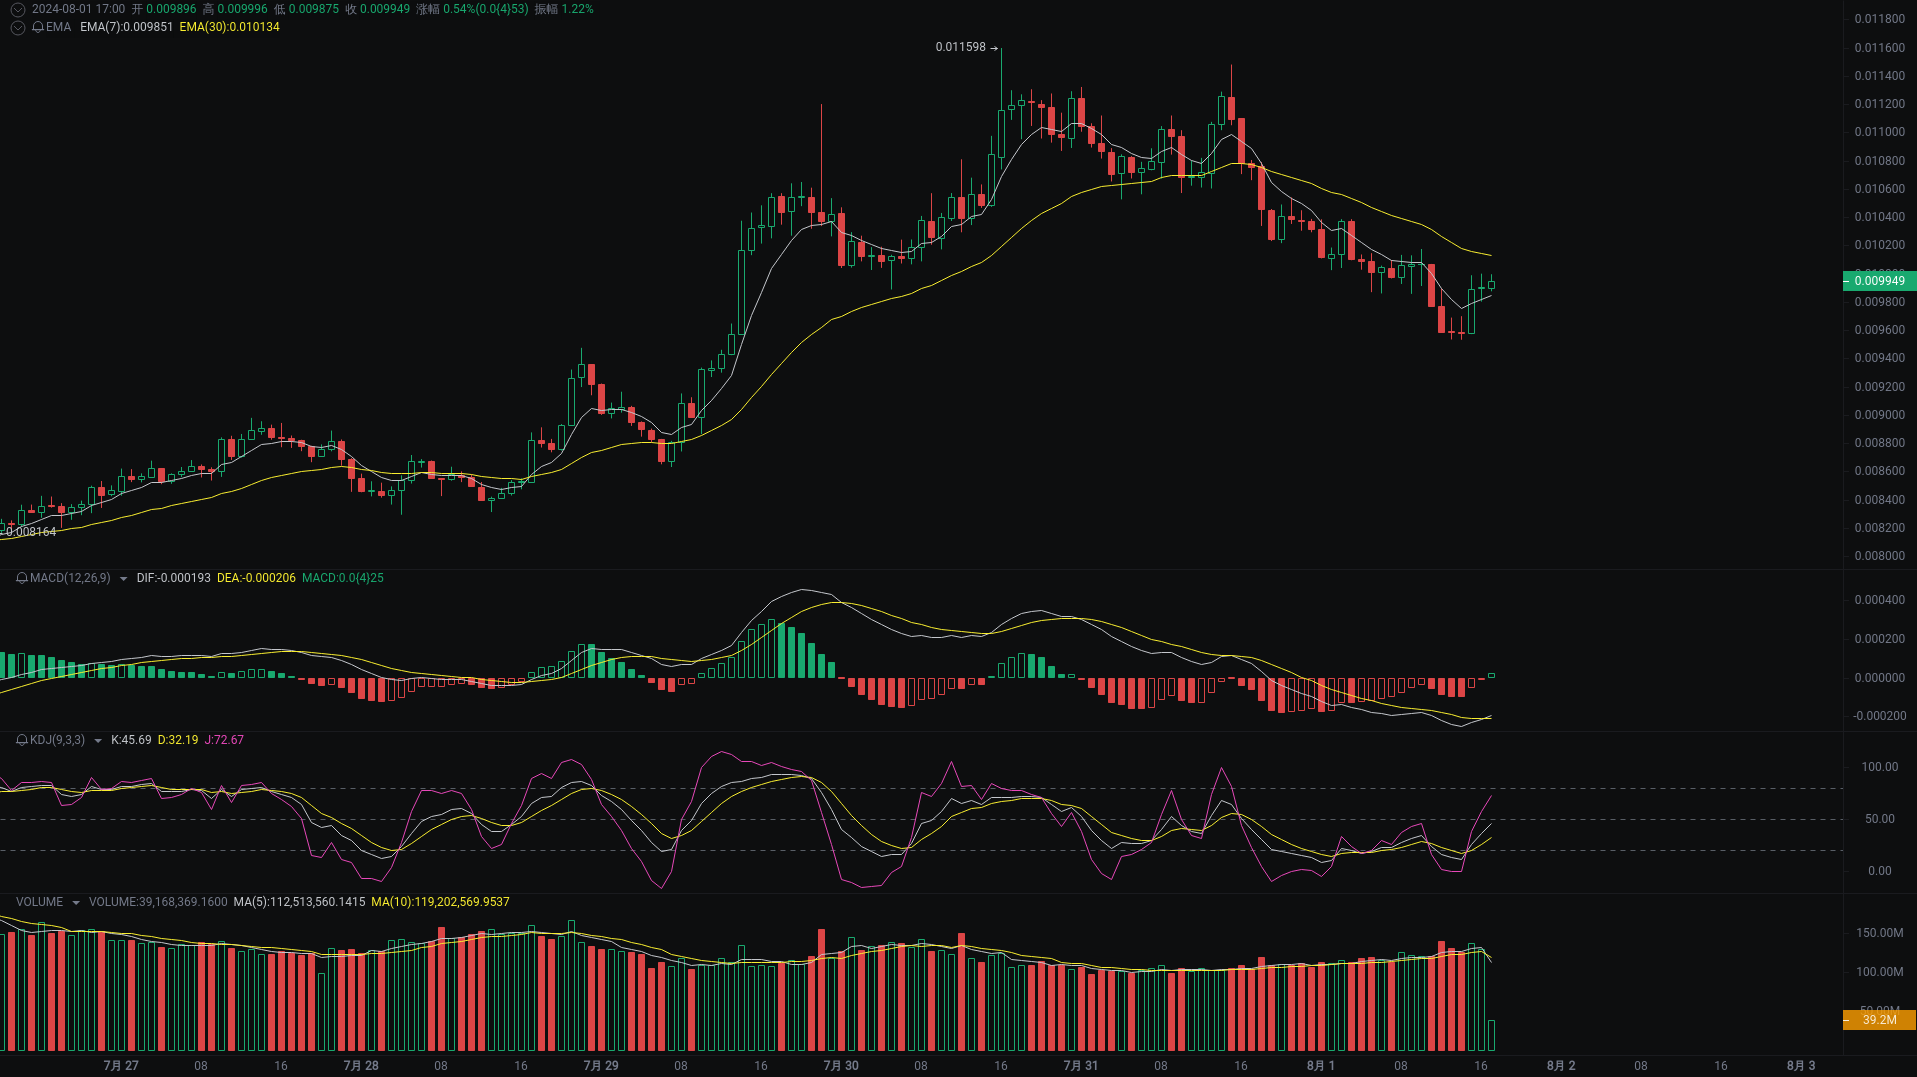The height and width of the screenshot is (1077, 1917).
Task: Click the low price 0.009875
Action: point(314,9)
